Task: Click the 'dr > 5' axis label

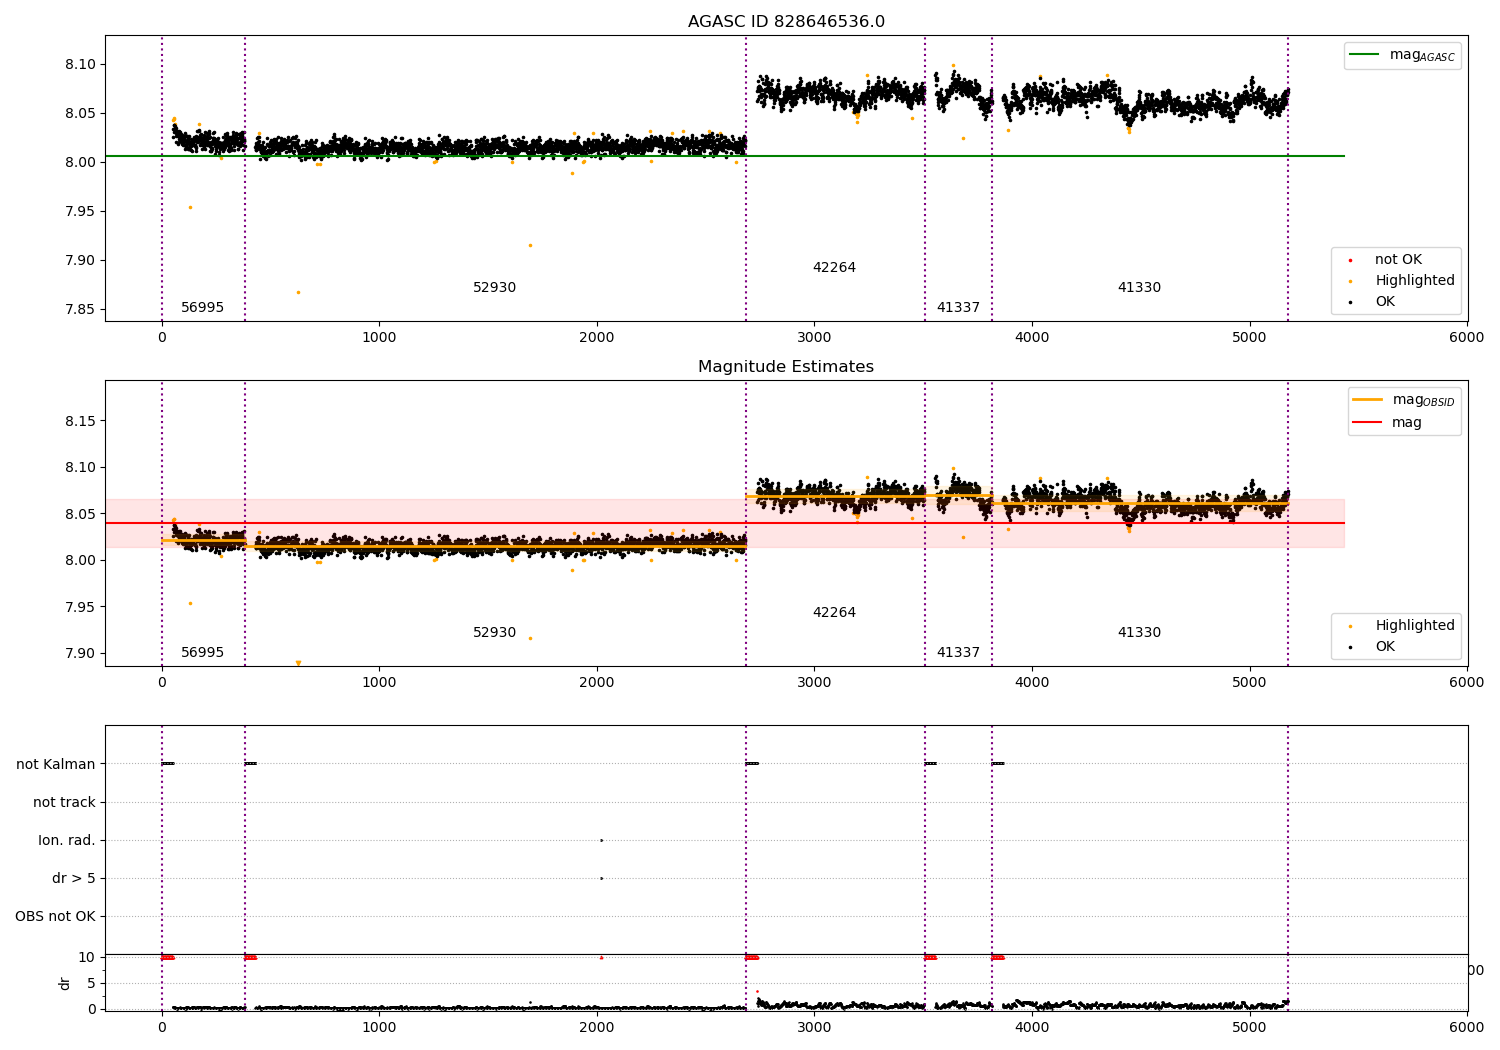Action: 74,879
